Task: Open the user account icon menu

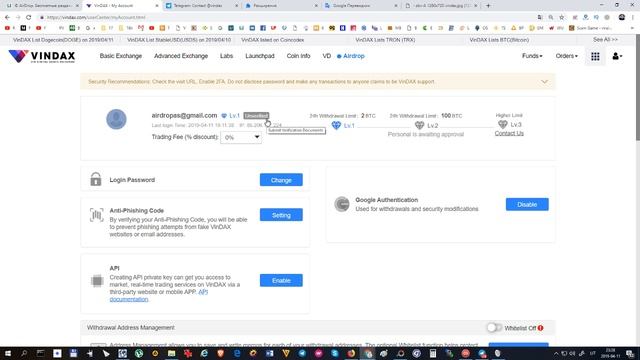Action: point(617,56)
